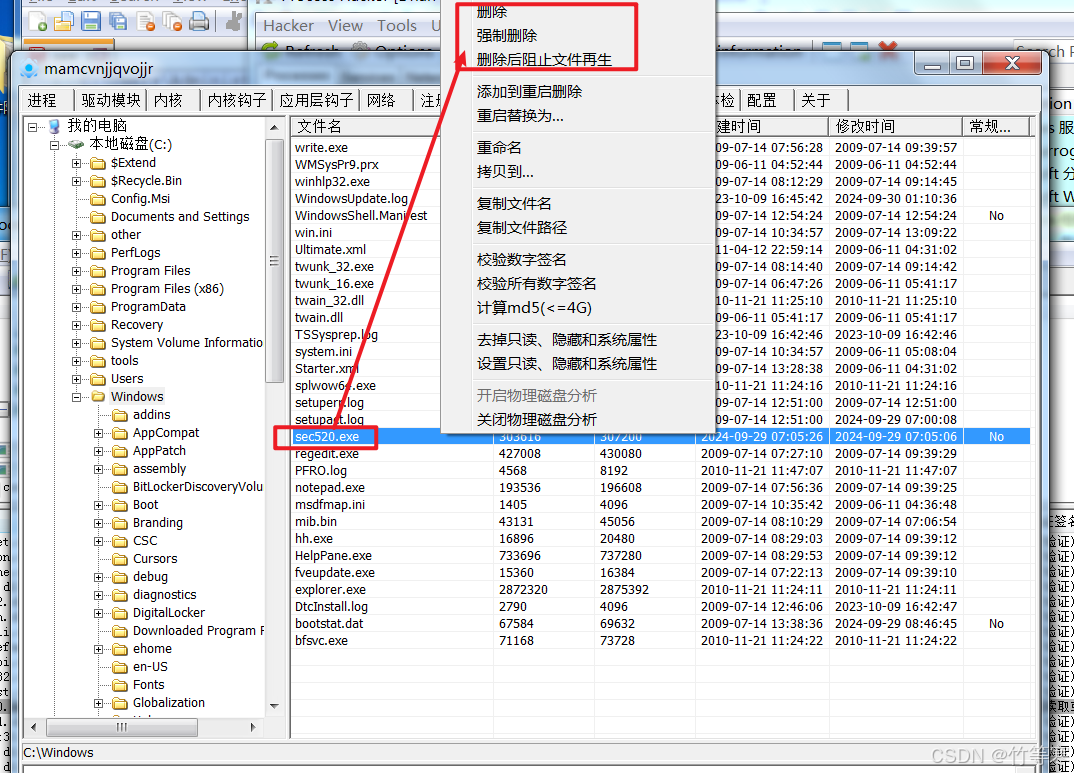Expand the $Recycle.Bin tree node
Image resolution: width=1074 pixels, height=773 pixels.
pyautogui.click(x=77, y=181)
